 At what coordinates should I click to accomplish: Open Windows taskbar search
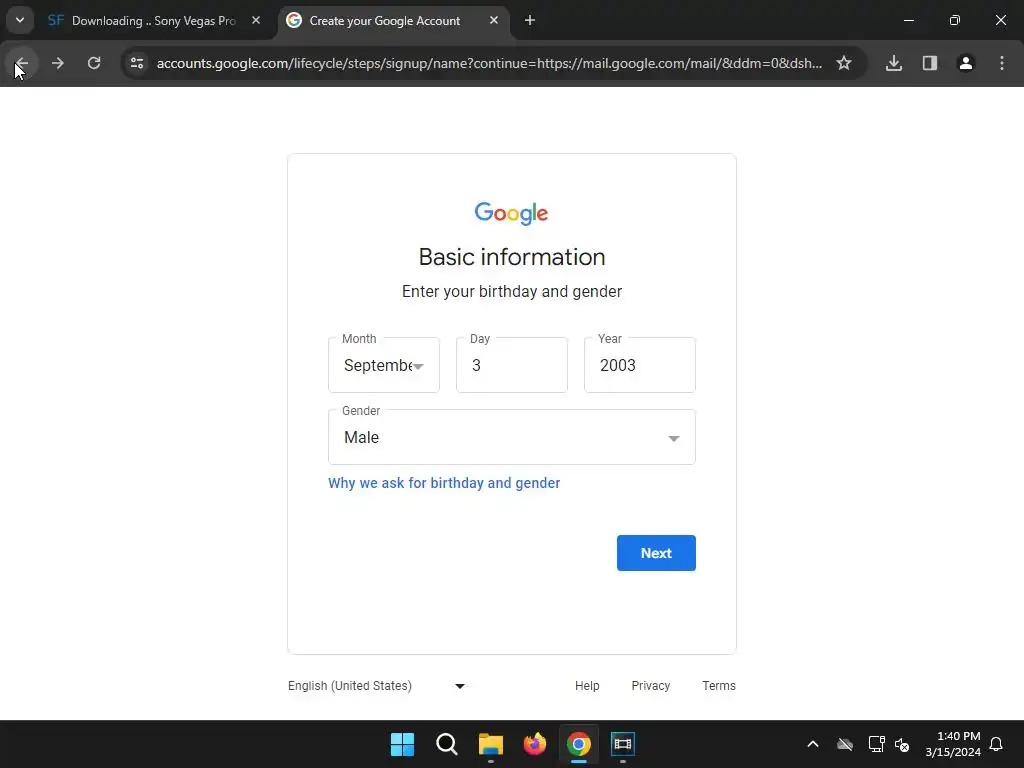(x=447, y=744)
